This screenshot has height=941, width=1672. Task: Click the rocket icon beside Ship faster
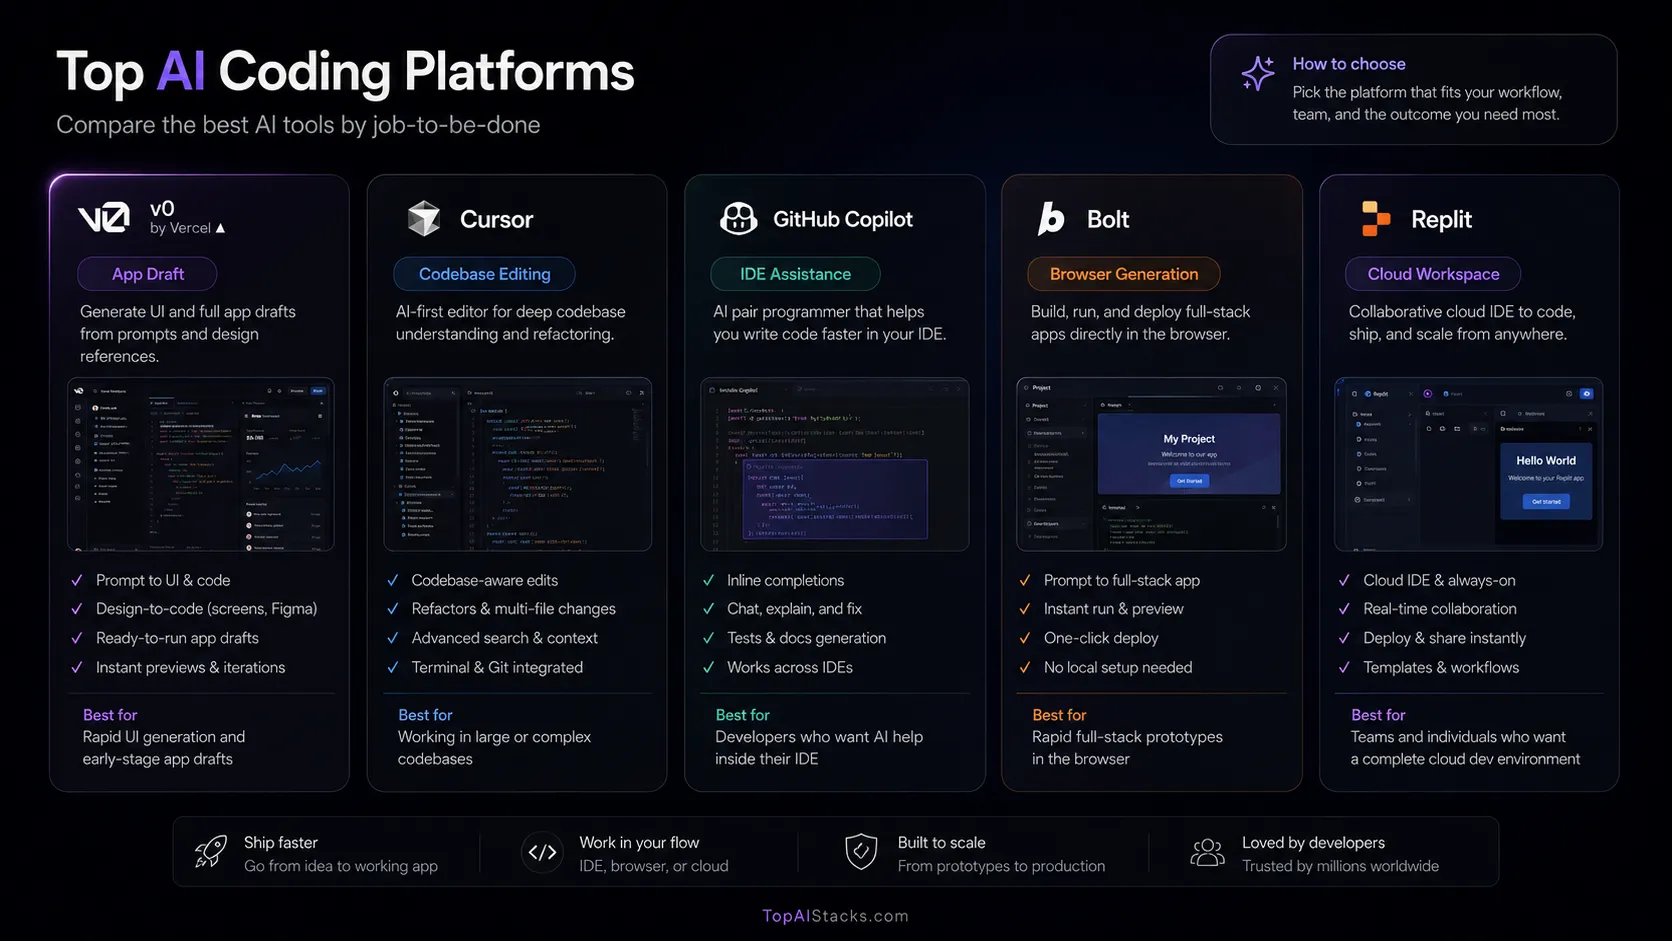click(x=210, y=852)
